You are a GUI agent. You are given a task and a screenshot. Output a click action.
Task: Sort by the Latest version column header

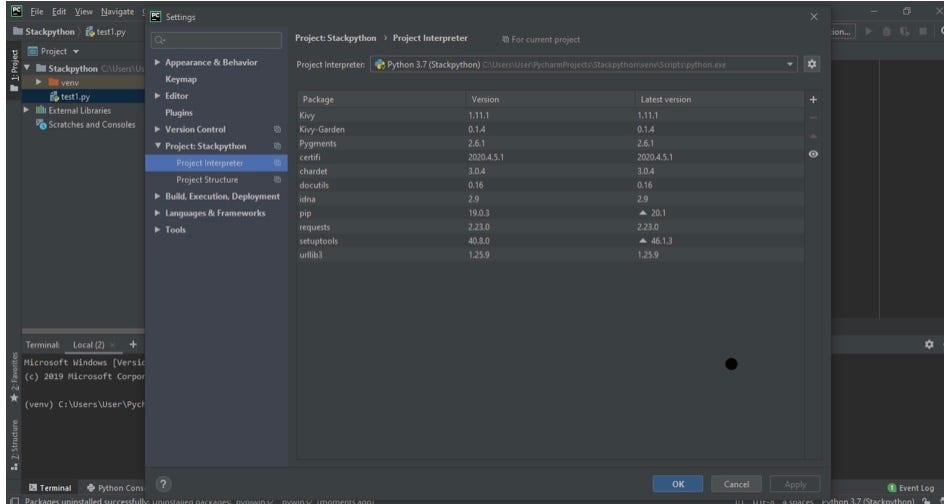[x=719, y=99]
